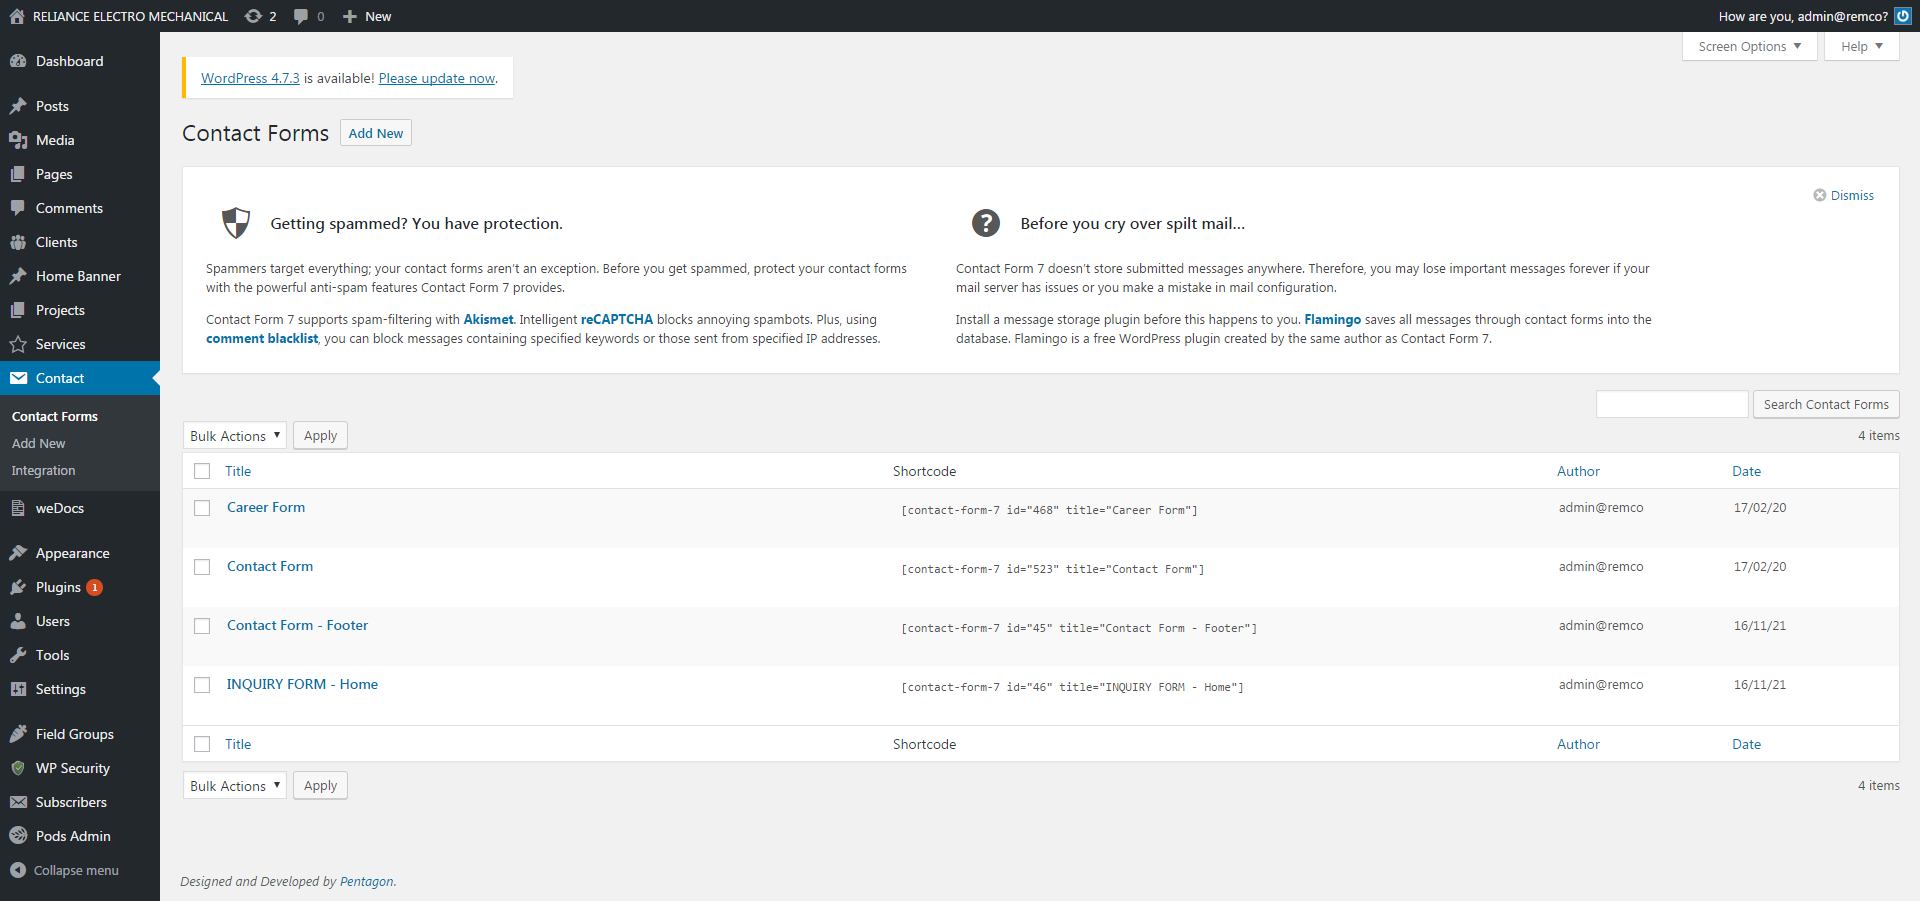Click the Add New button beside heading
This screenshot has width=1920, height=901.
376,133
